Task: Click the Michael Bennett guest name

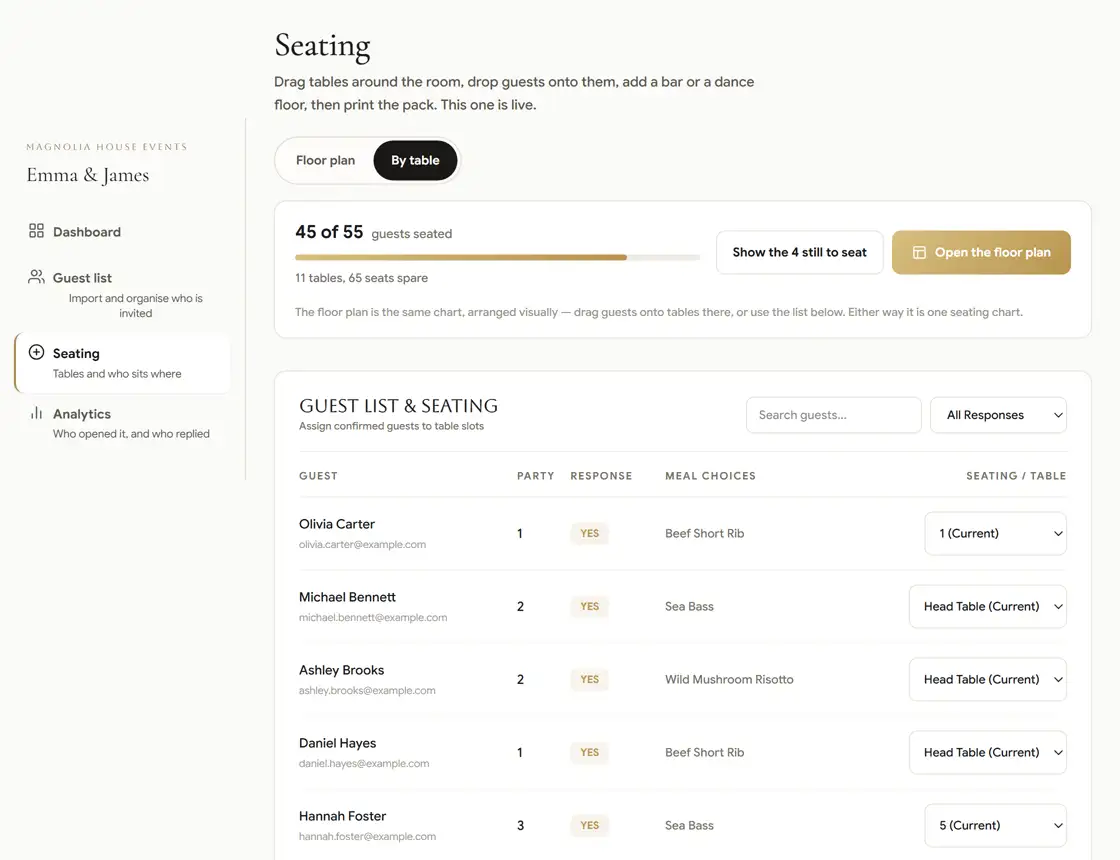Action: click(347, 596)
